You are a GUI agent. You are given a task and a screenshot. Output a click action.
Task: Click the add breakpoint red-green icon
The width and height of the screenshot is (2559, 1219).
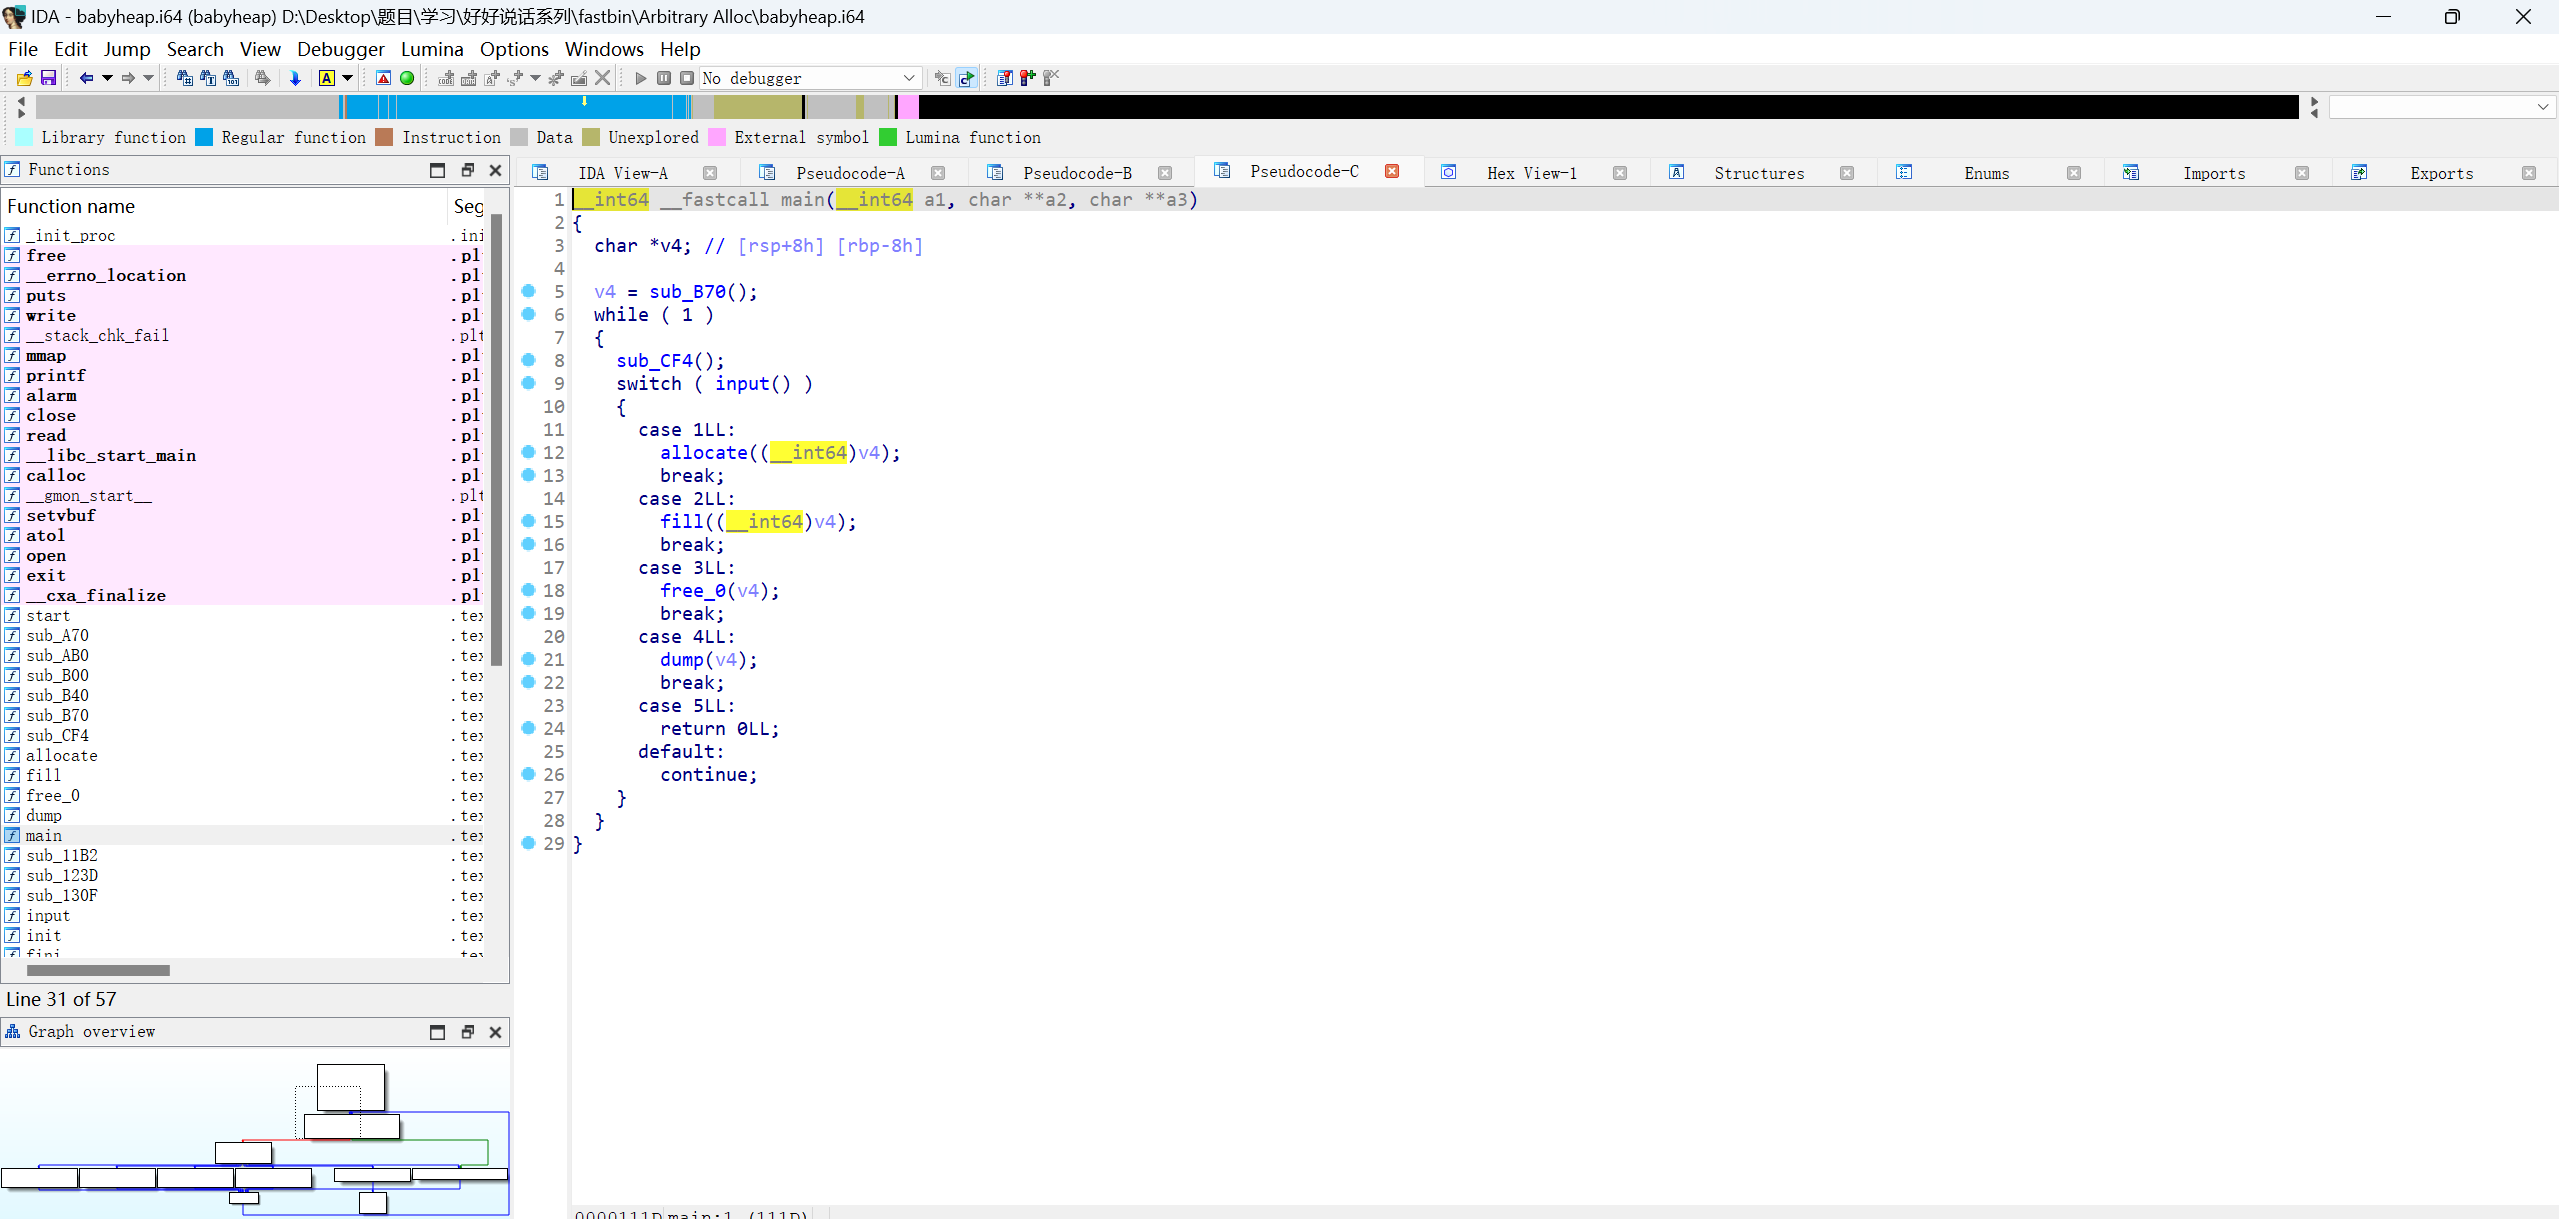click(1028, 78)
